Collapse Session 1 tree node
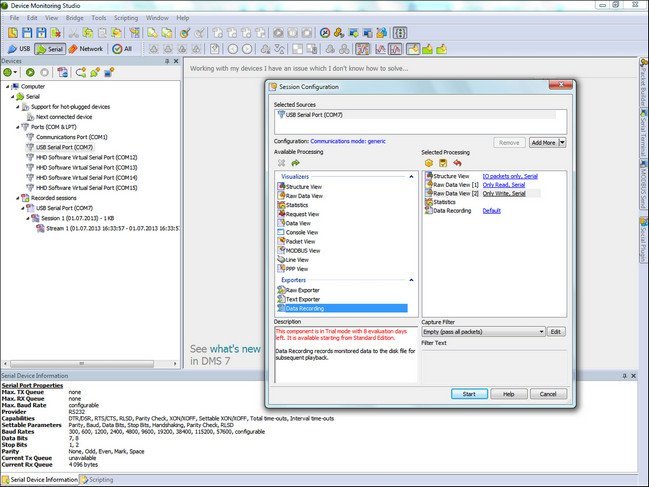 pos(28,218)
